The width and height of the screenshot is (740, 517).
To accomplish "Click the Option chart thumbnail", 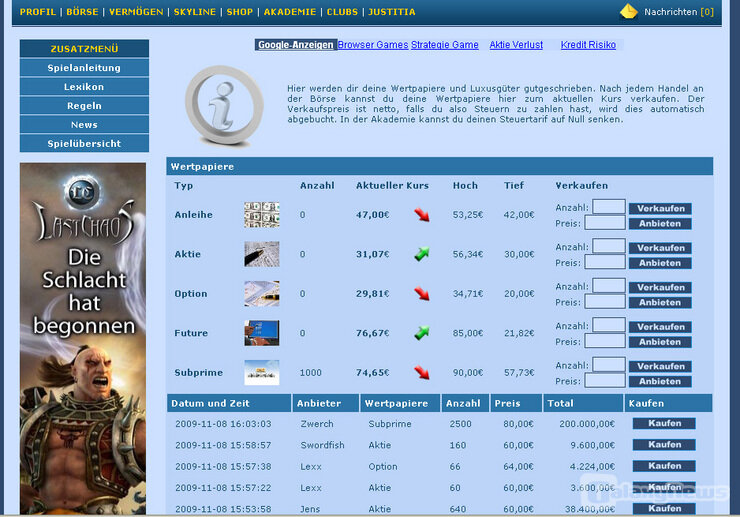I will tap(261, 293).
